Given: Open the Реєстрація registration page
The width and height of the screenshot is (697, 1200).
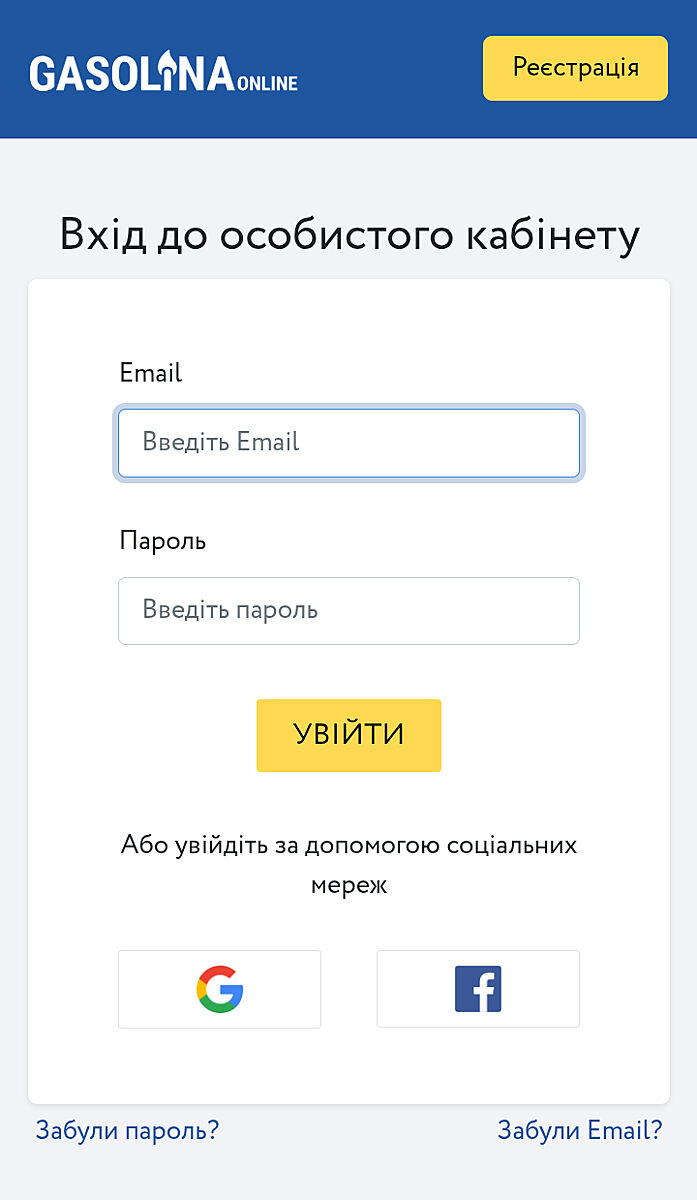Looking at the screenshot, I should [x=575, y=68].
